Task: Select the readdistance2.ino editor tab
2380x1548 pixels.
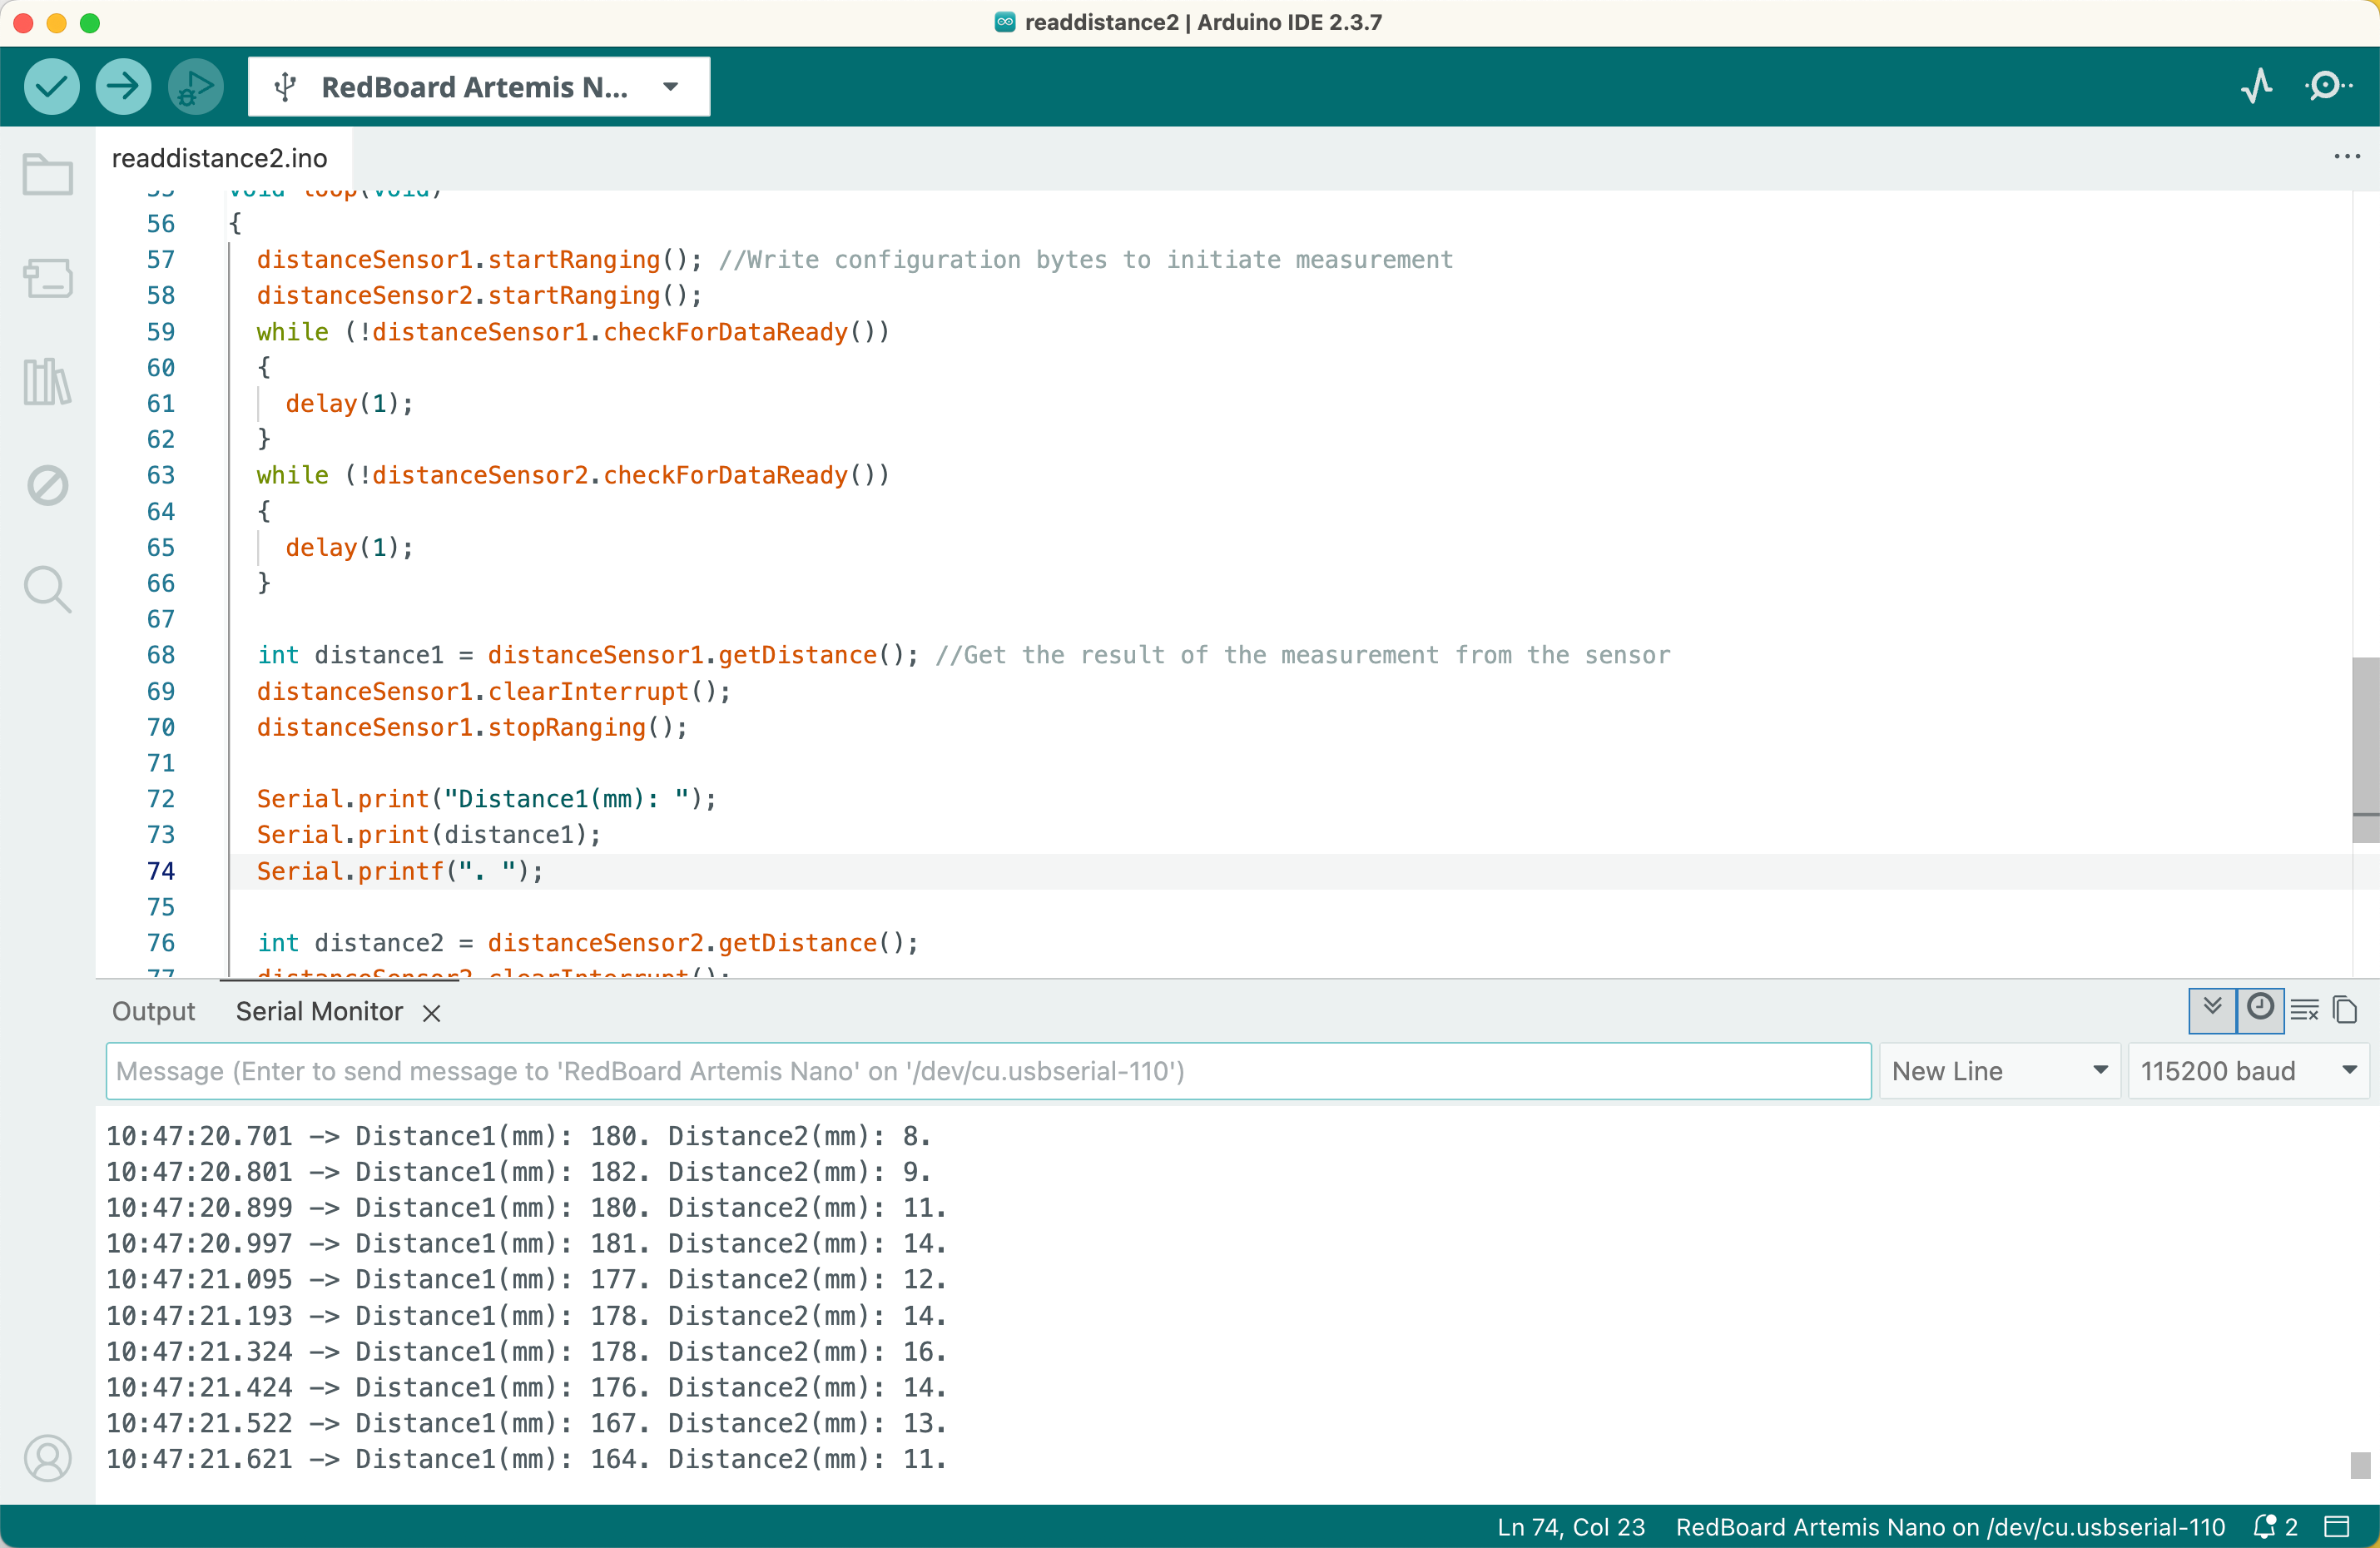Action: click(x=219, y=158)
